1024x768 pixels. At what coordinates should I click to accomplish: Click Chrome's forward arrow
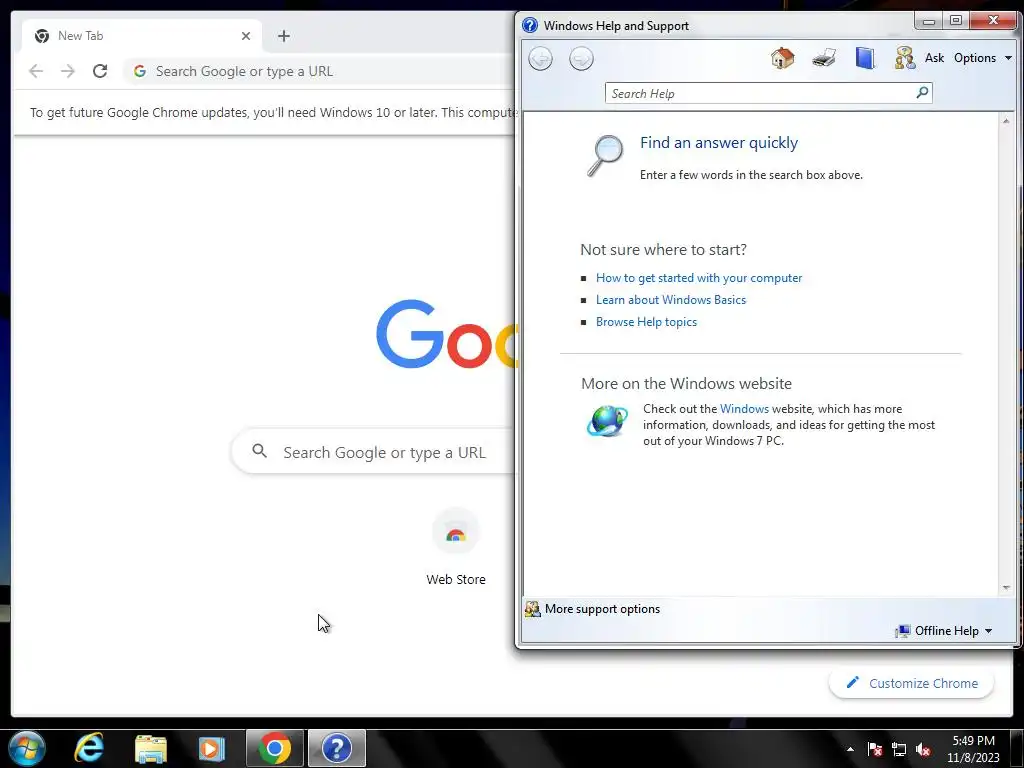(x=68, y=71)
